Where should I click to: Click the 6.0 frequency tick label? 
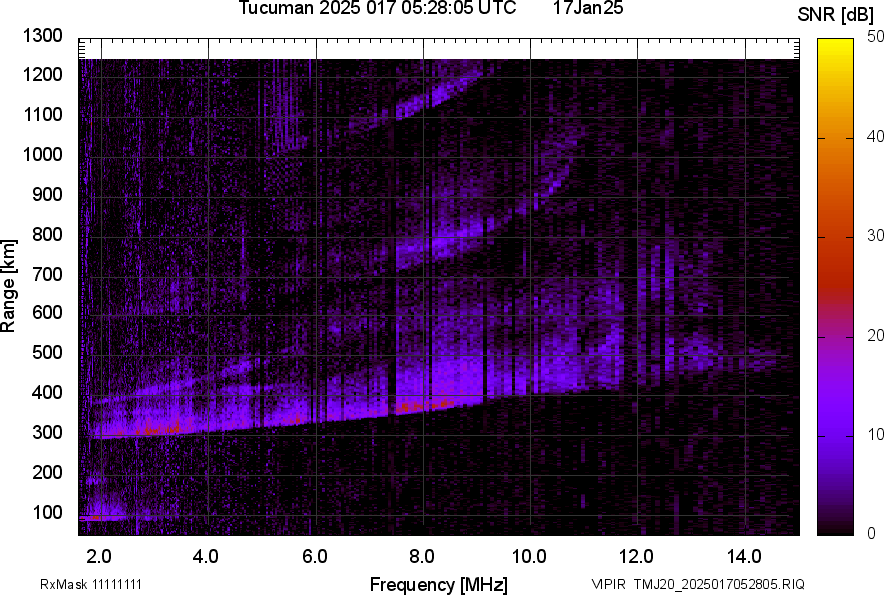click(x=314, y=557)
